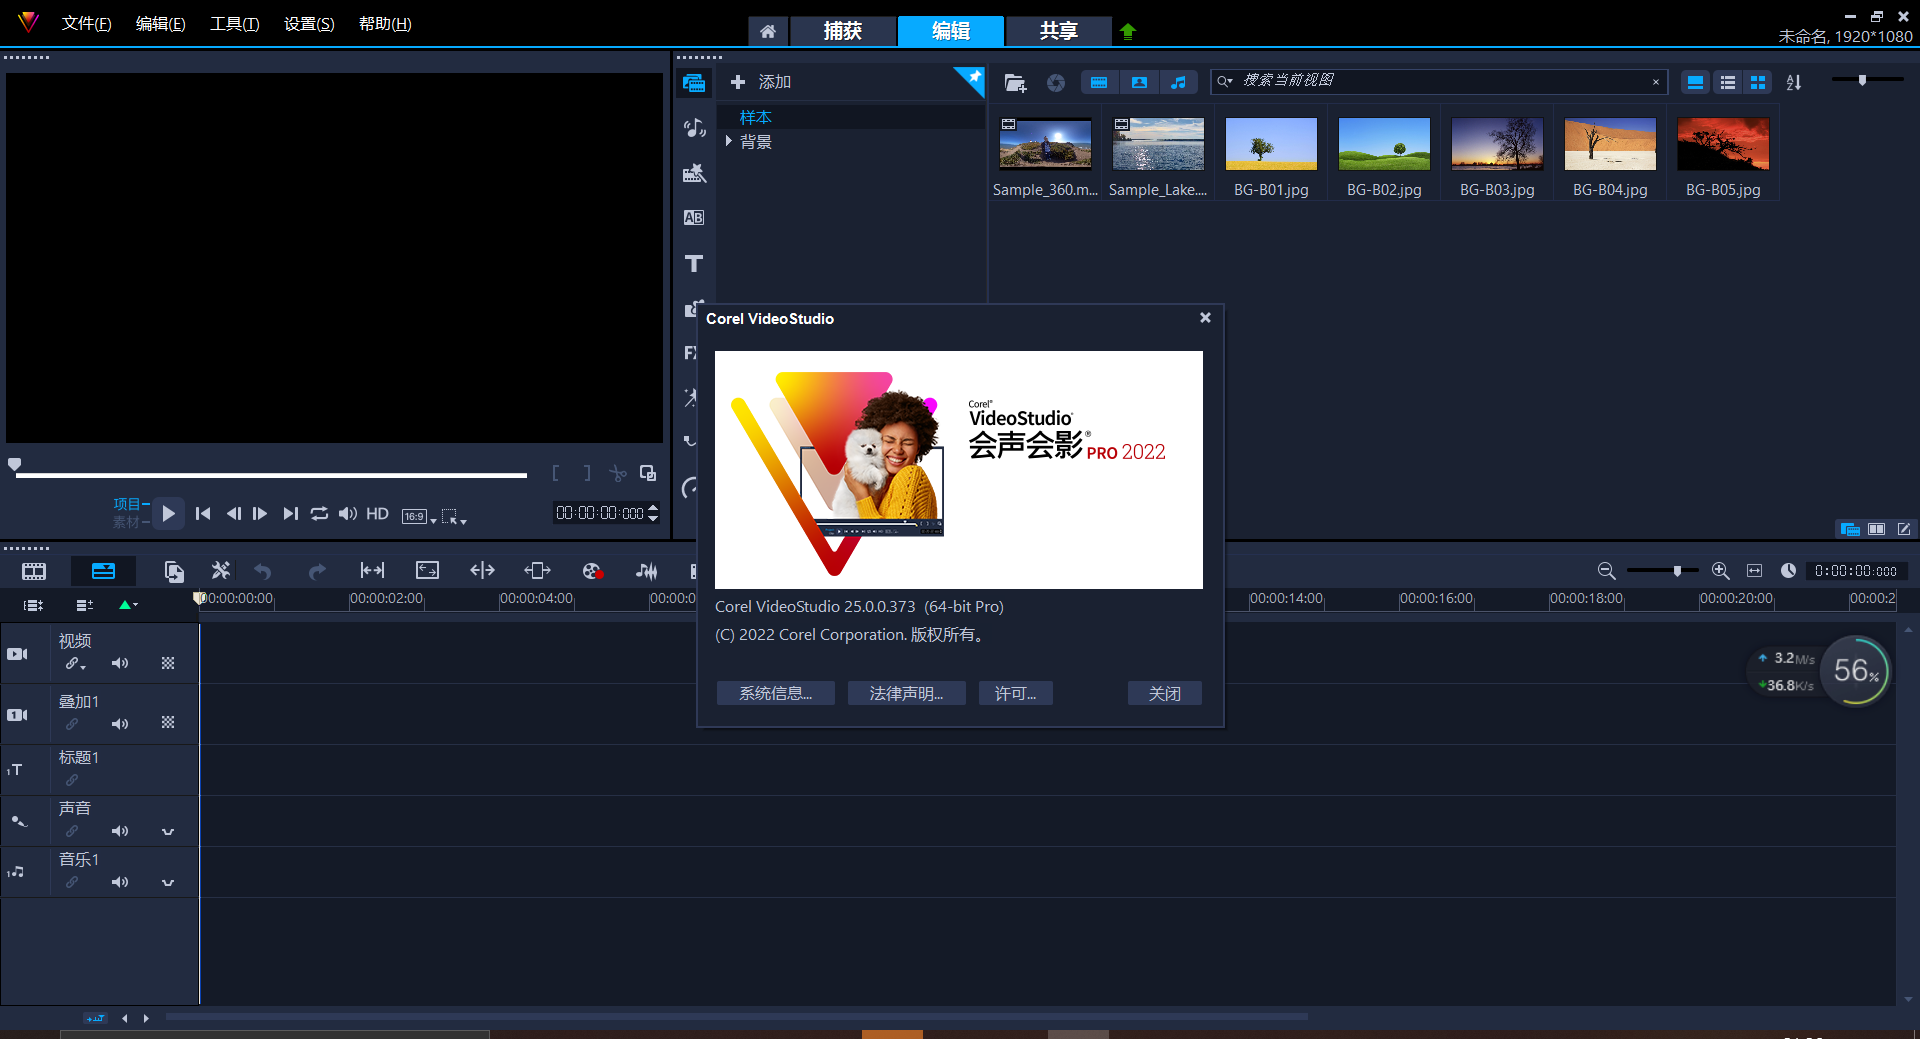Toggle show photos filter in library
1920x1039 pixels.
1139,83
